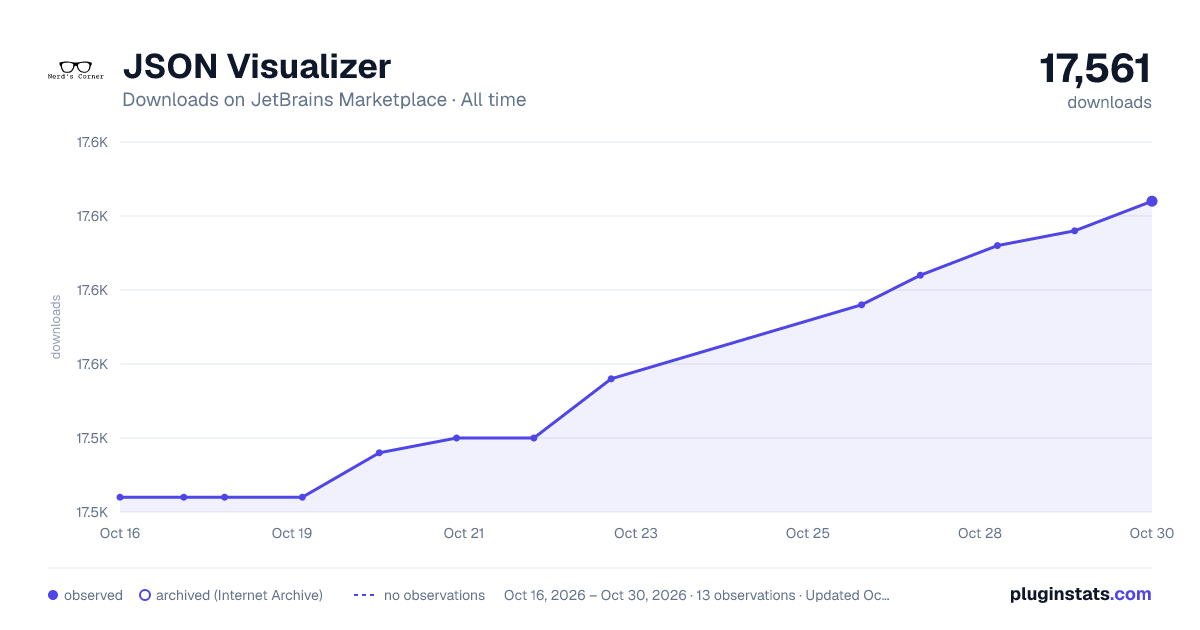This screenshot has width=1200, height=630.
Task: Click the 'Downloads on JetBrains Marketplace · All time' subtitle
Action: coord(324,100)
